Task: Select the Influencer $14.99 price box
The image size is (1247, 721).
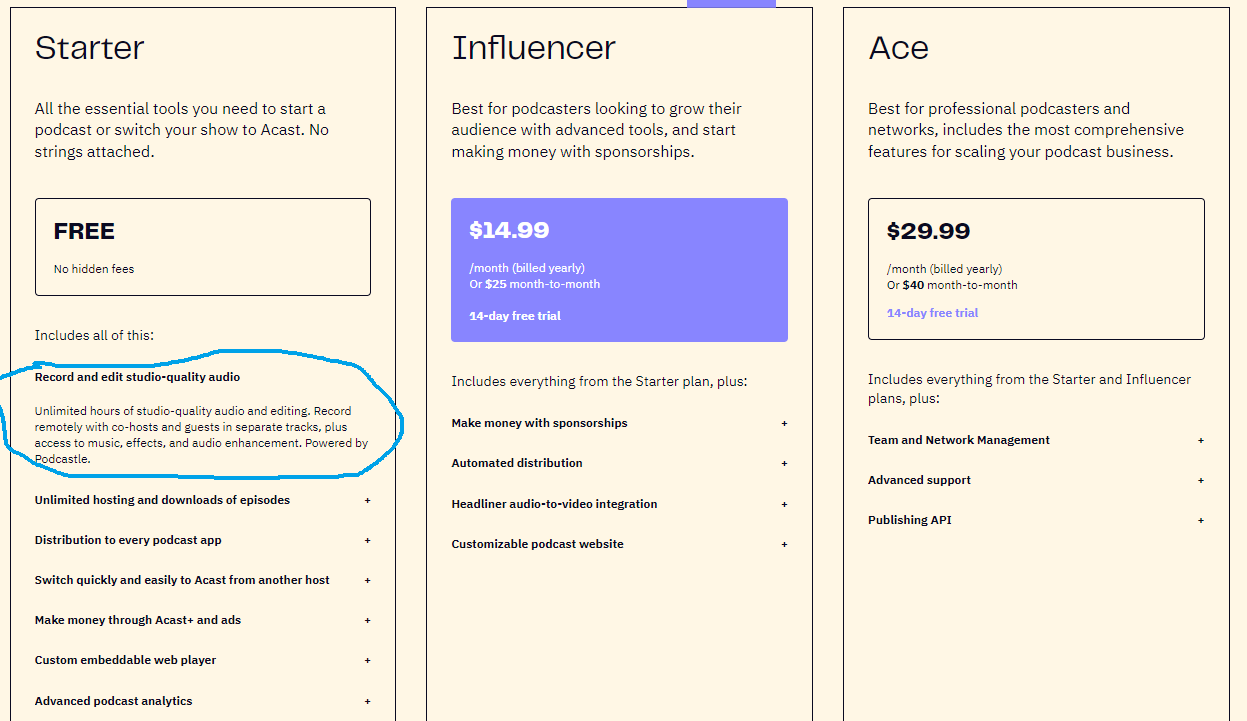Action: 619,269
